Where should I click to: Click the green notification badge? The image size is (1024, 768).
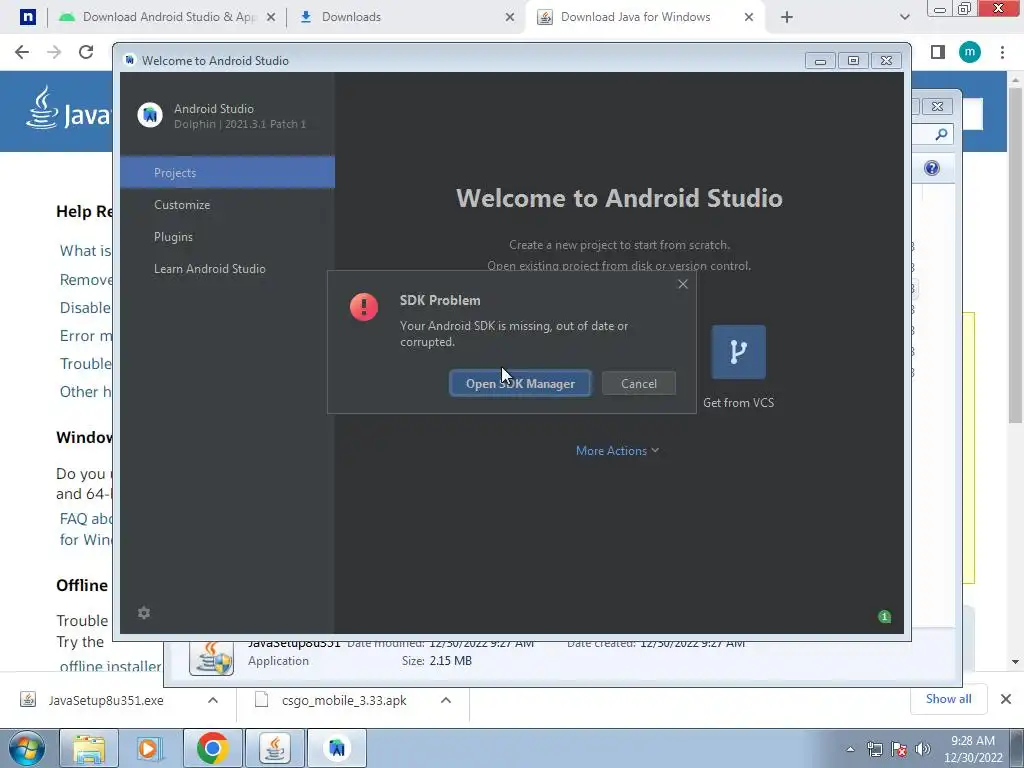click(x=884, y=616)
